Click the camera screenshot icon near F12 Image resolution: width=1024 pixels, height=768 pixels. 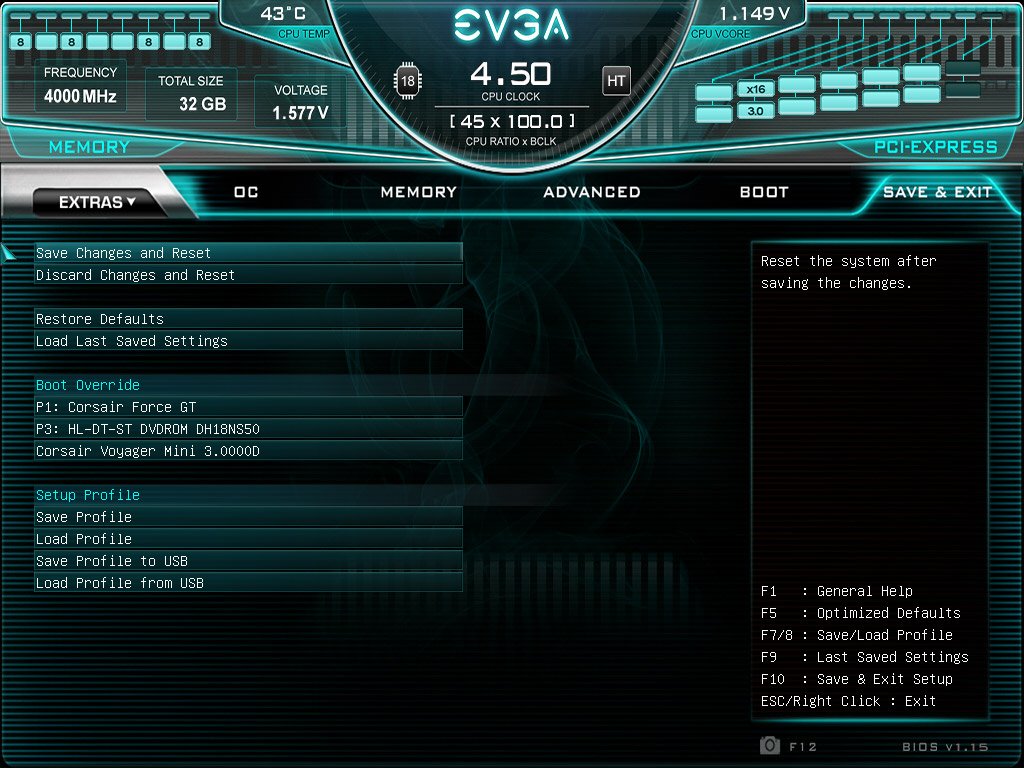770,745
